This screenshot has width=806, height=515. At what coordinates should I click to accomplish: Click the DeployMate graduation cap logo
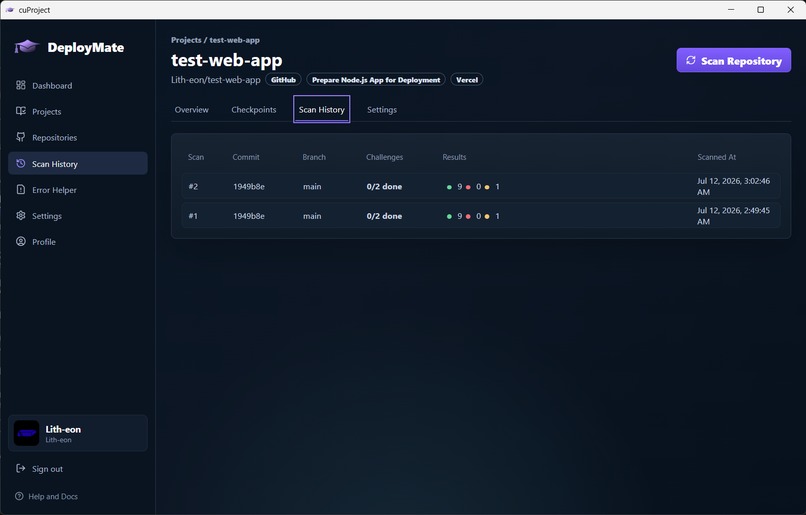27,47
